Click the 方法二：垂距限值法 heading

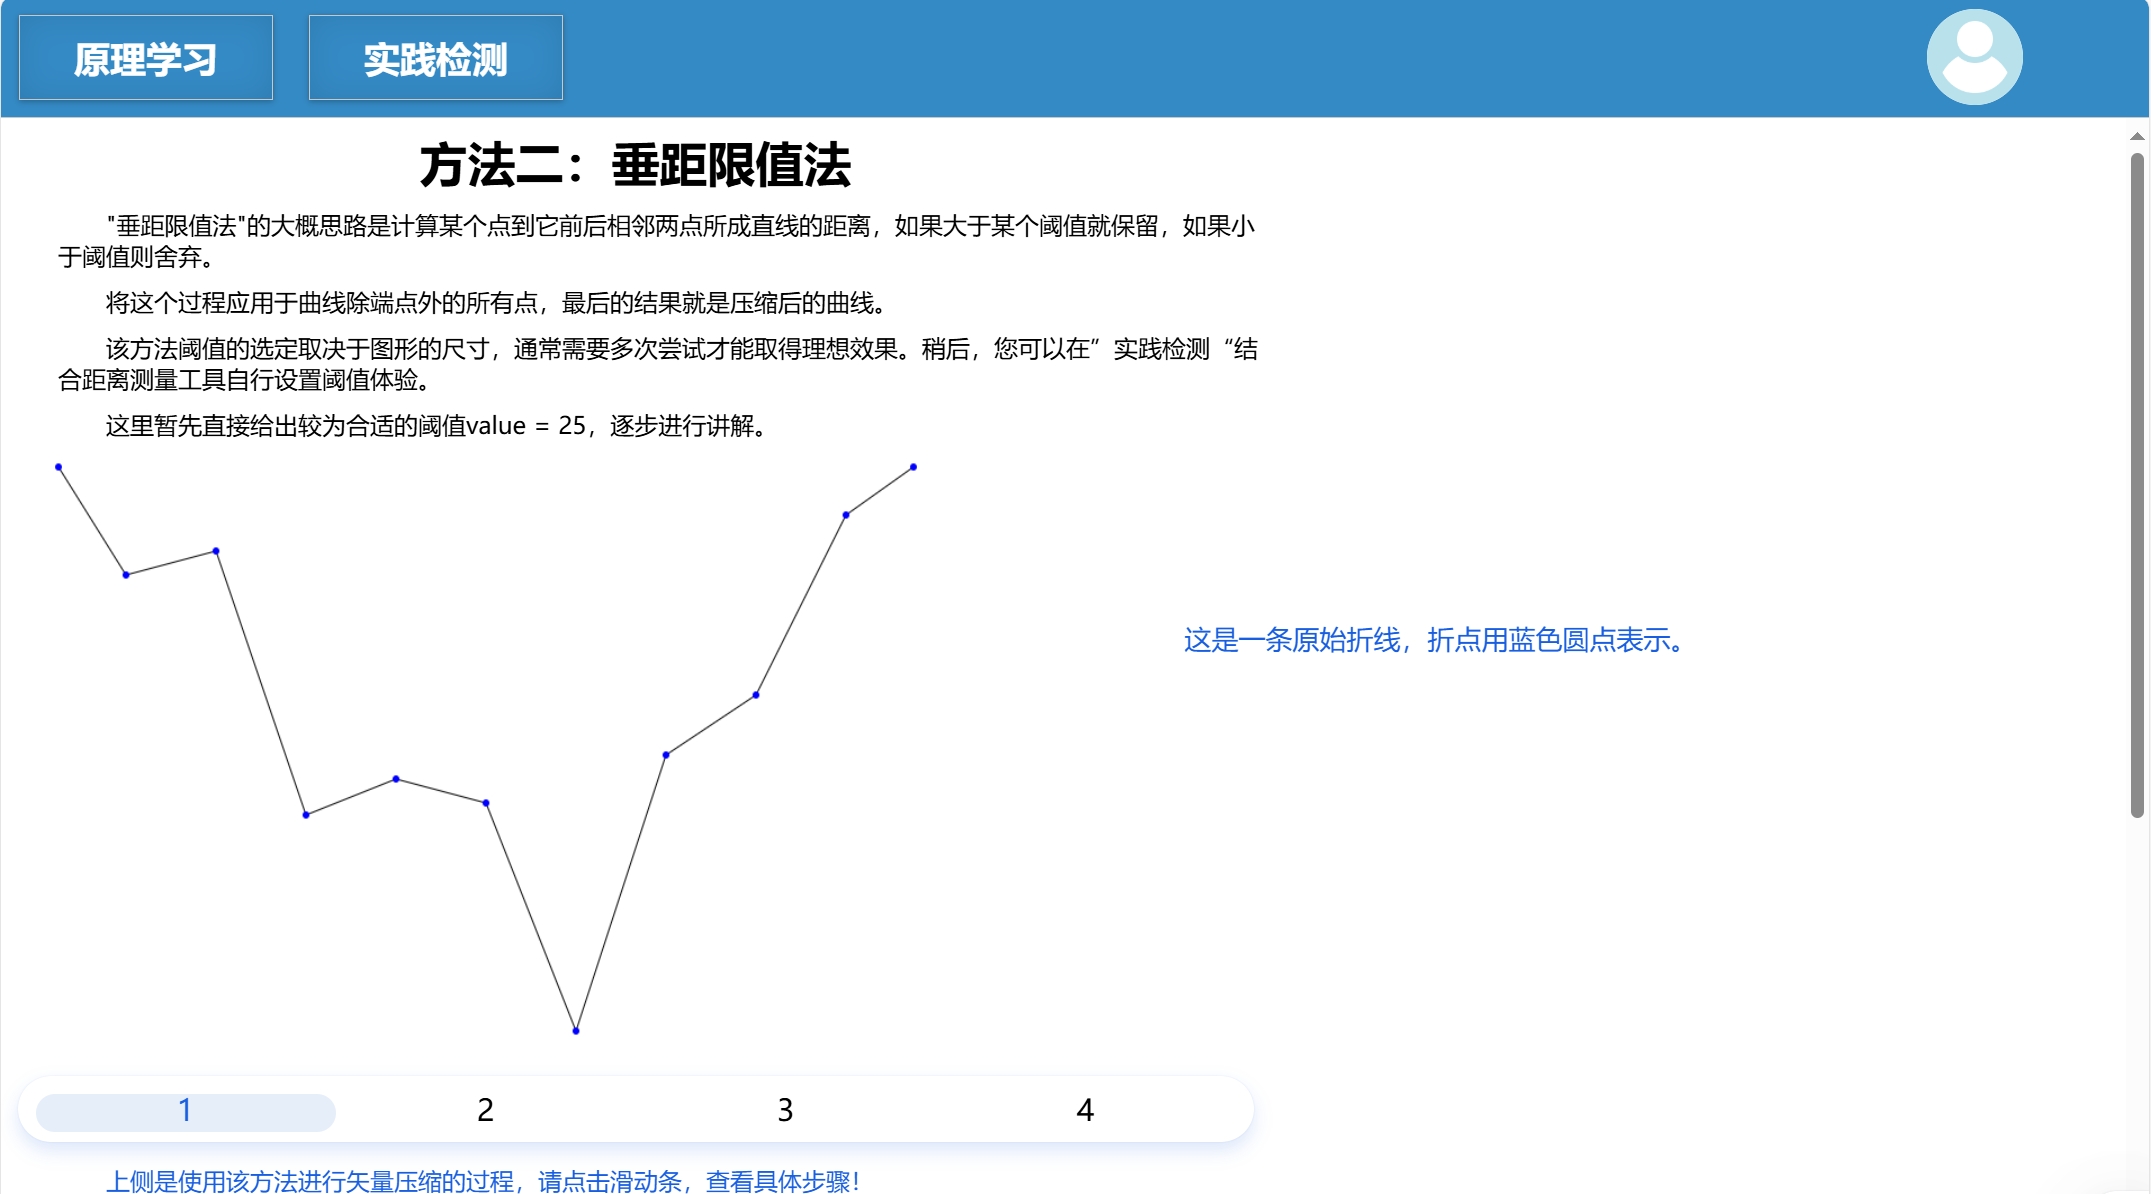tap(634, 166)
